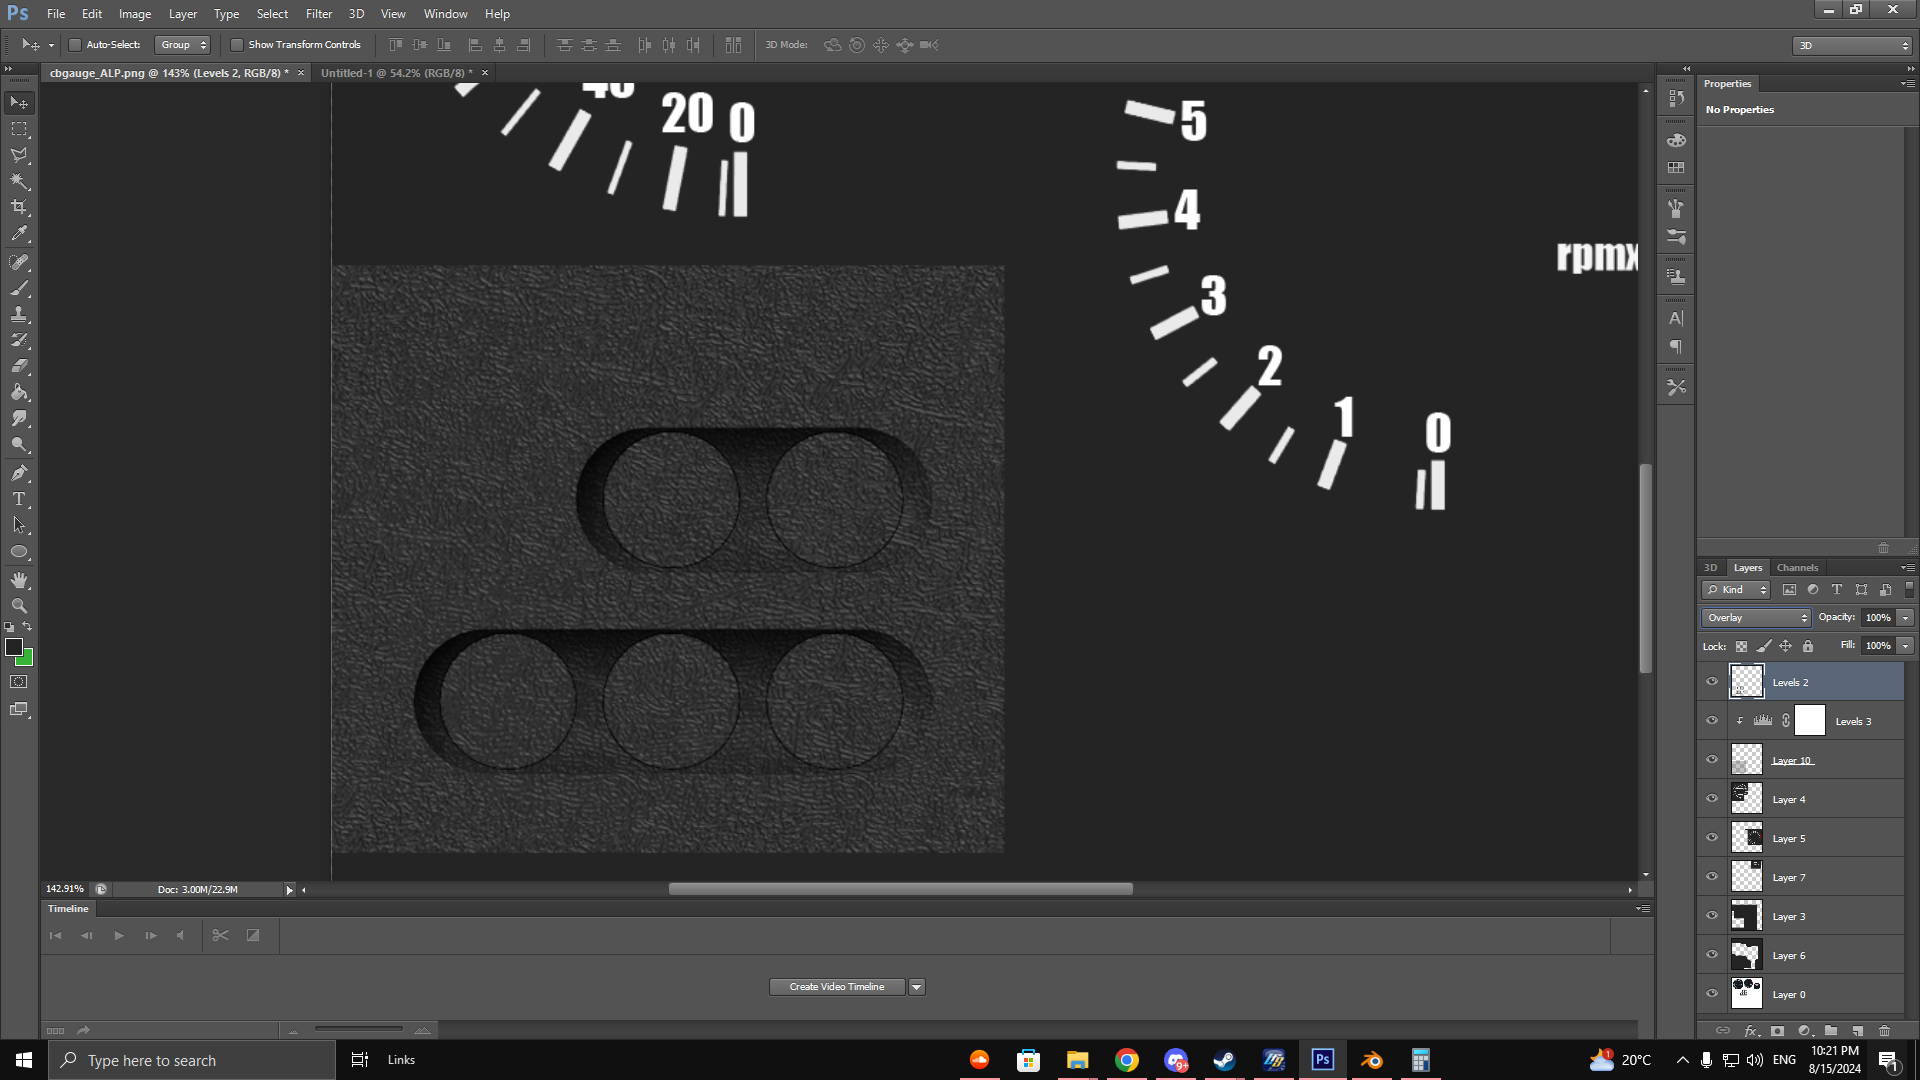
Task: Expand the Create Video Timeline options arrow
Action: pyautogui.click(x=916, y=987)
